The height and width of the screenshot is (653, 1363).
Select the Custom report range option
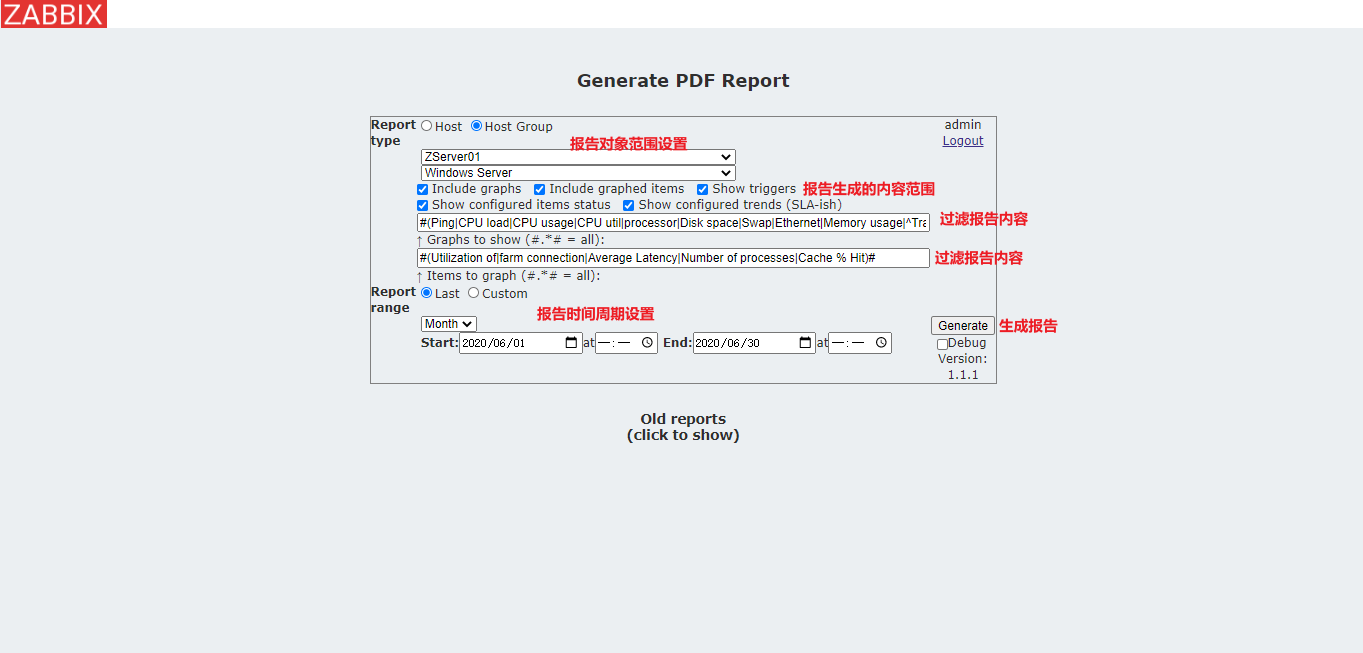pos(473,293)
